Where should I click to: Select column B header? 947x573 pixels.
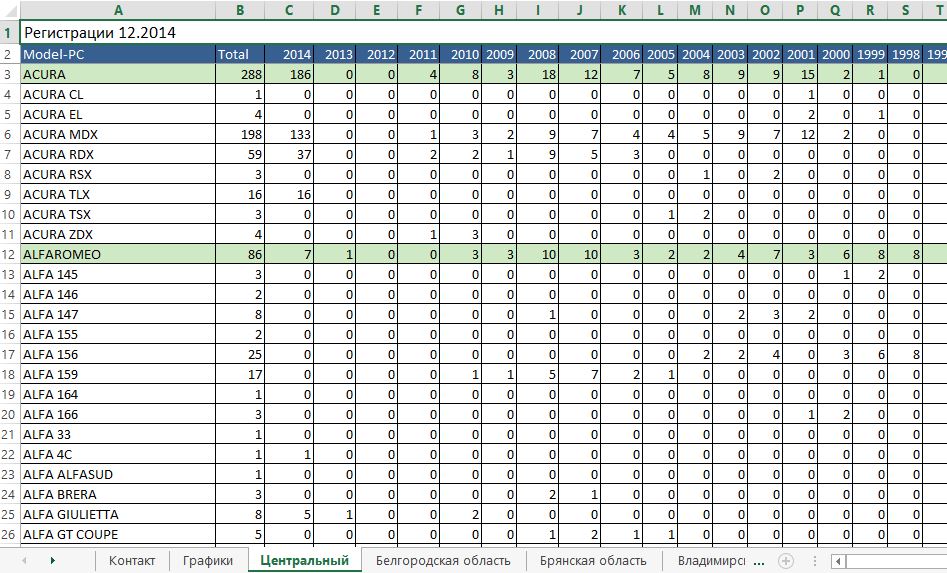[x=240, y=10]
